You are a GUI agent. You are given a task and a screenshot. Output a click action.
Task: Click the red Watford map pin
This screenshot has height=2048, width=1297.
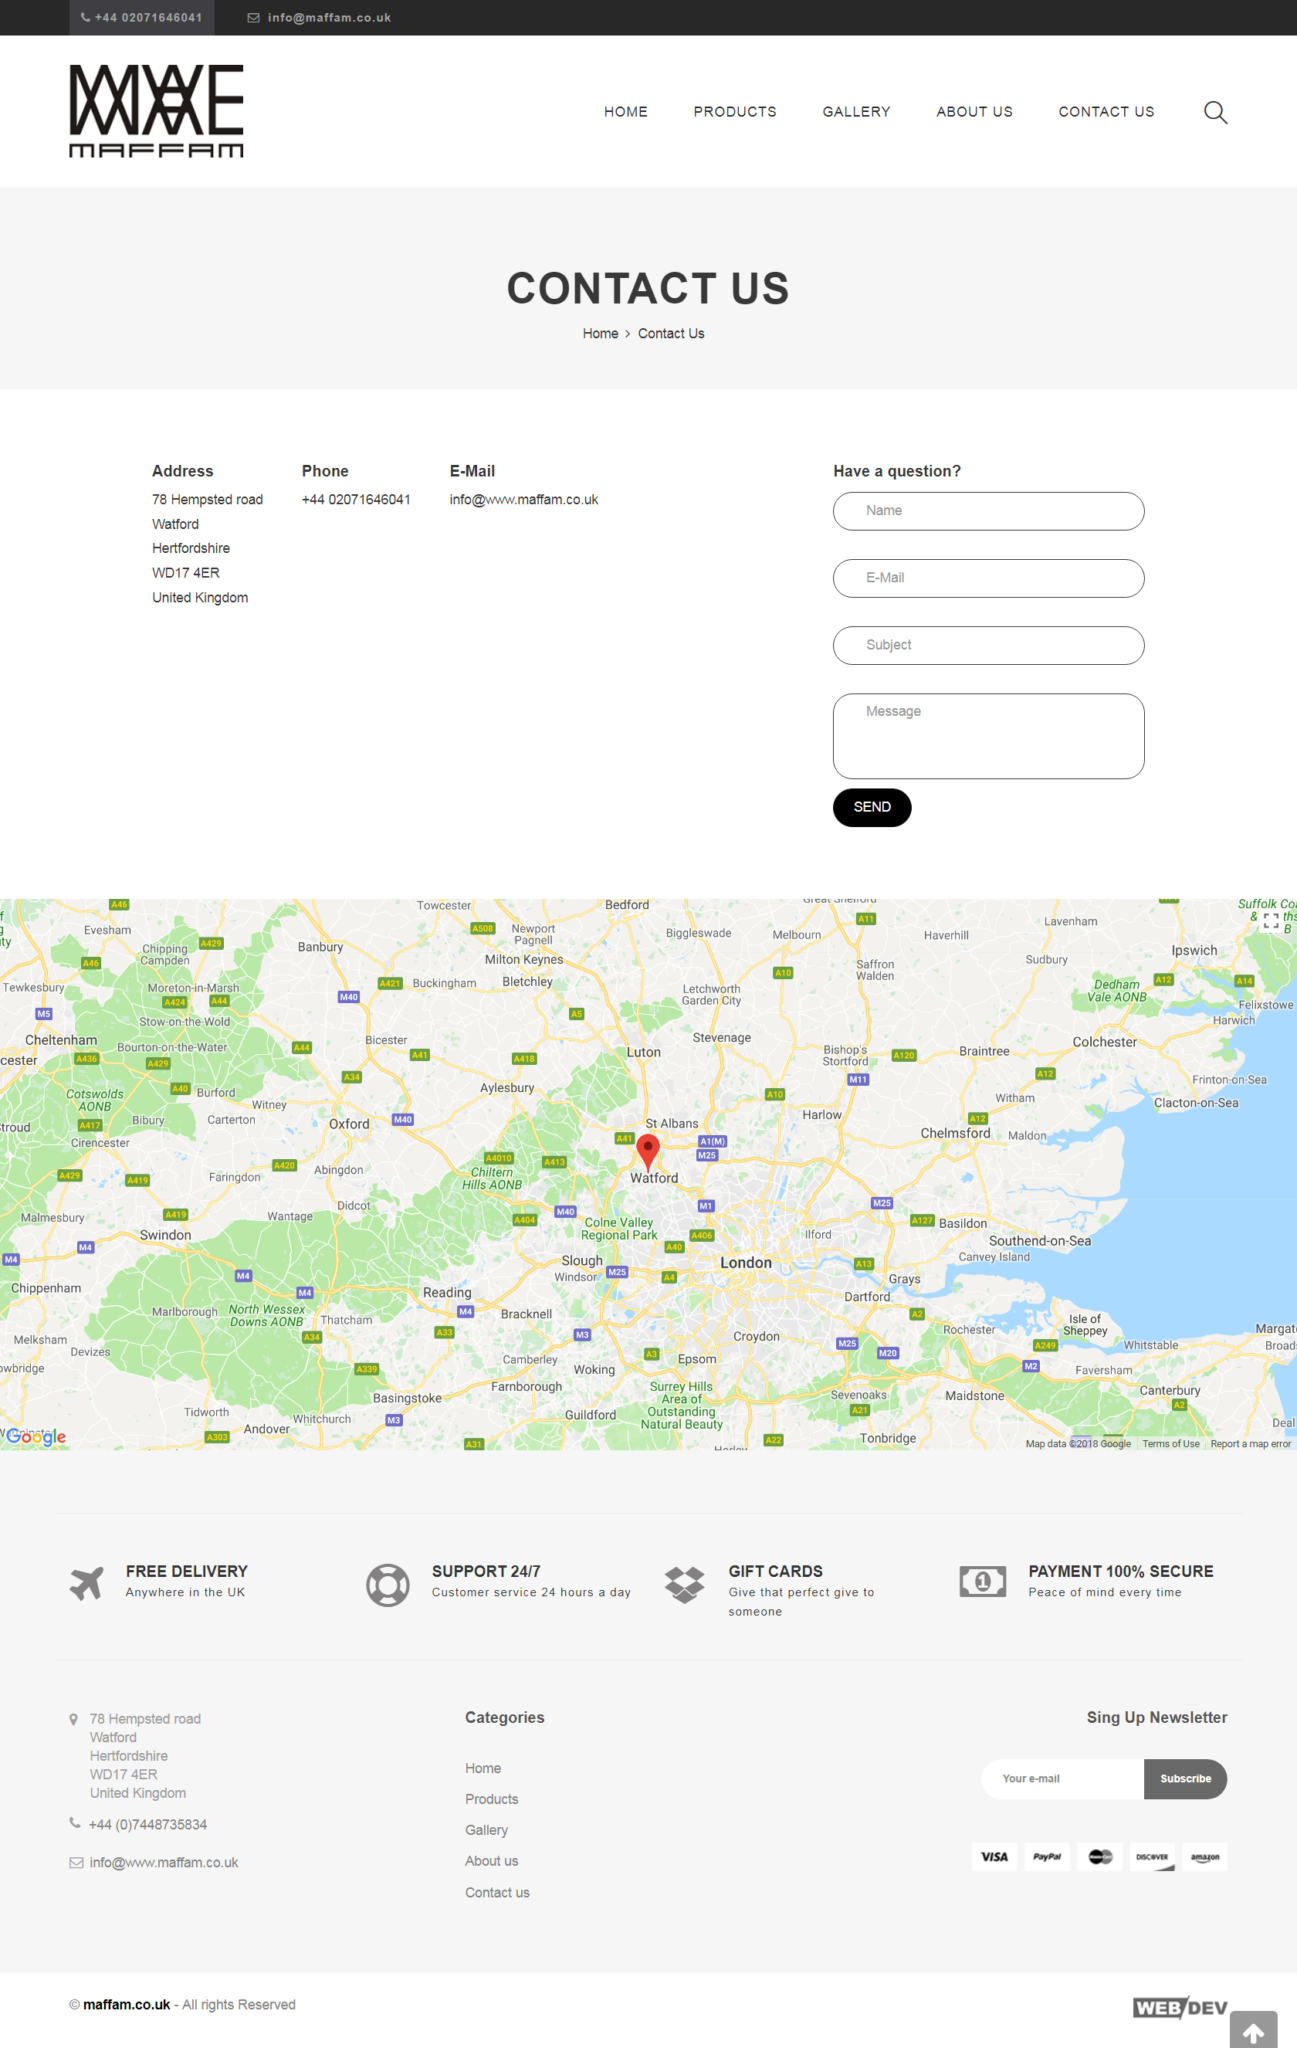click(648, 1150)
